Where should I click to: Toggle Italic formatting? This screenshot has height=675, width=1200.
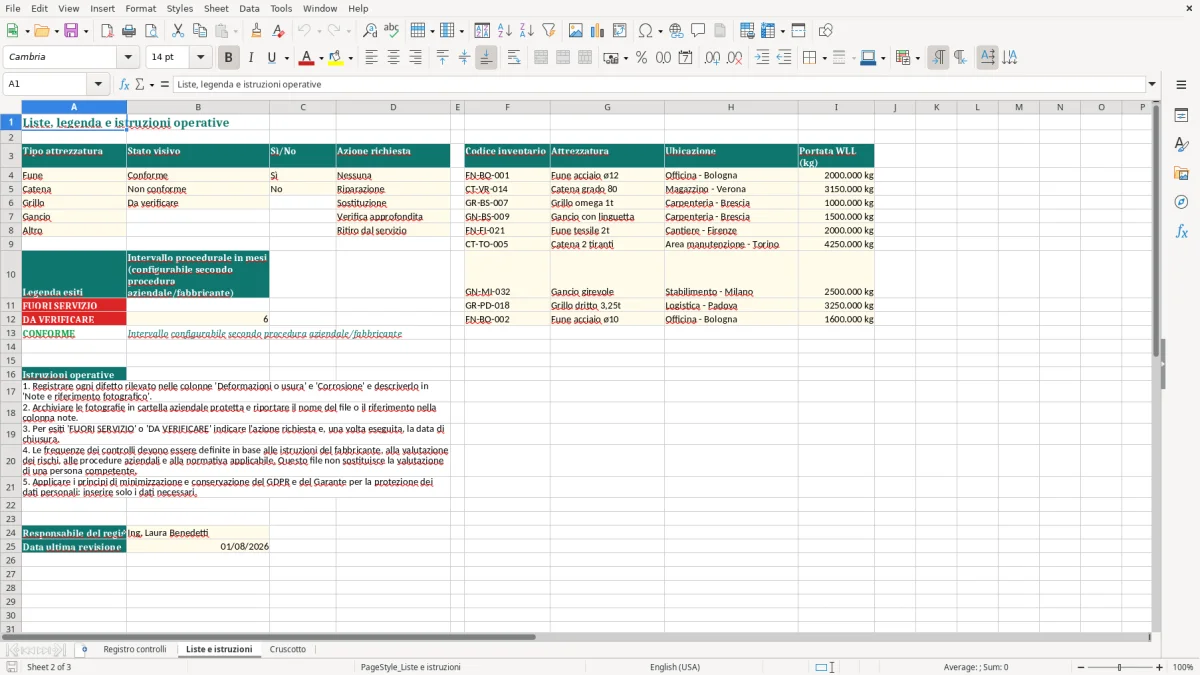coord(250,58)
